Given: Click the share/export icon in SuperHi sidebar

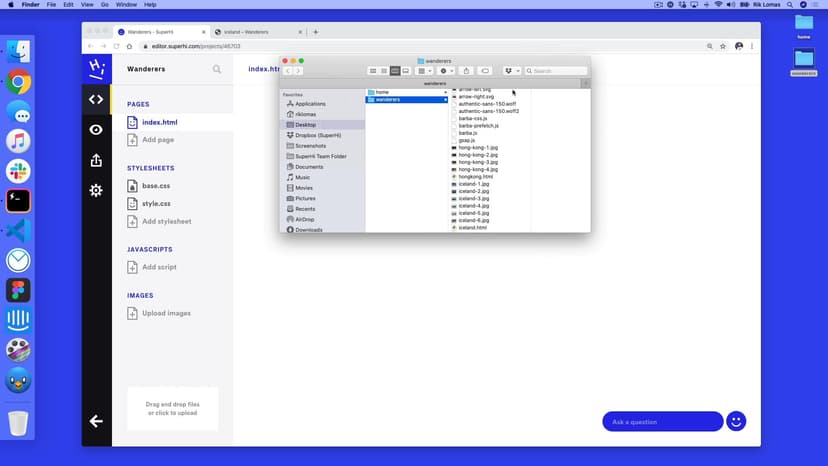Looking at the screenshot, I should (96, 160).
